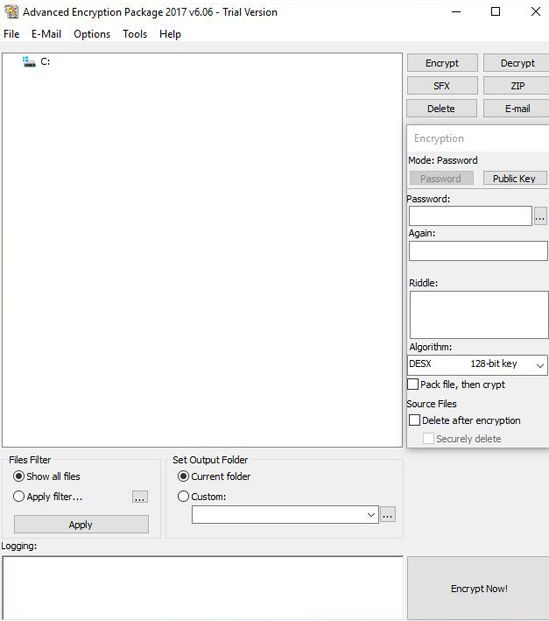Close the Advanced Encryption Package window
The width and height of the screenshot is (549, 621).
(x=536, y=12)
